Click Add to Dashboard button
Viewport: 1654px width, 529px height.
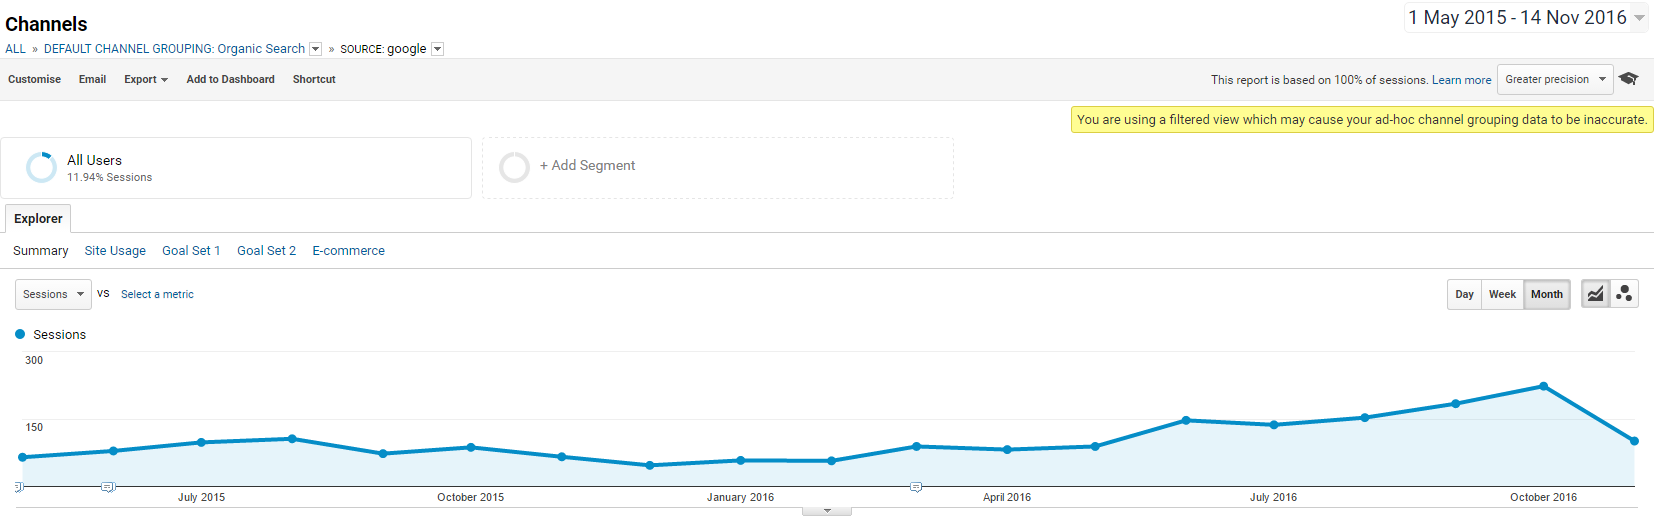coord(230,79)
